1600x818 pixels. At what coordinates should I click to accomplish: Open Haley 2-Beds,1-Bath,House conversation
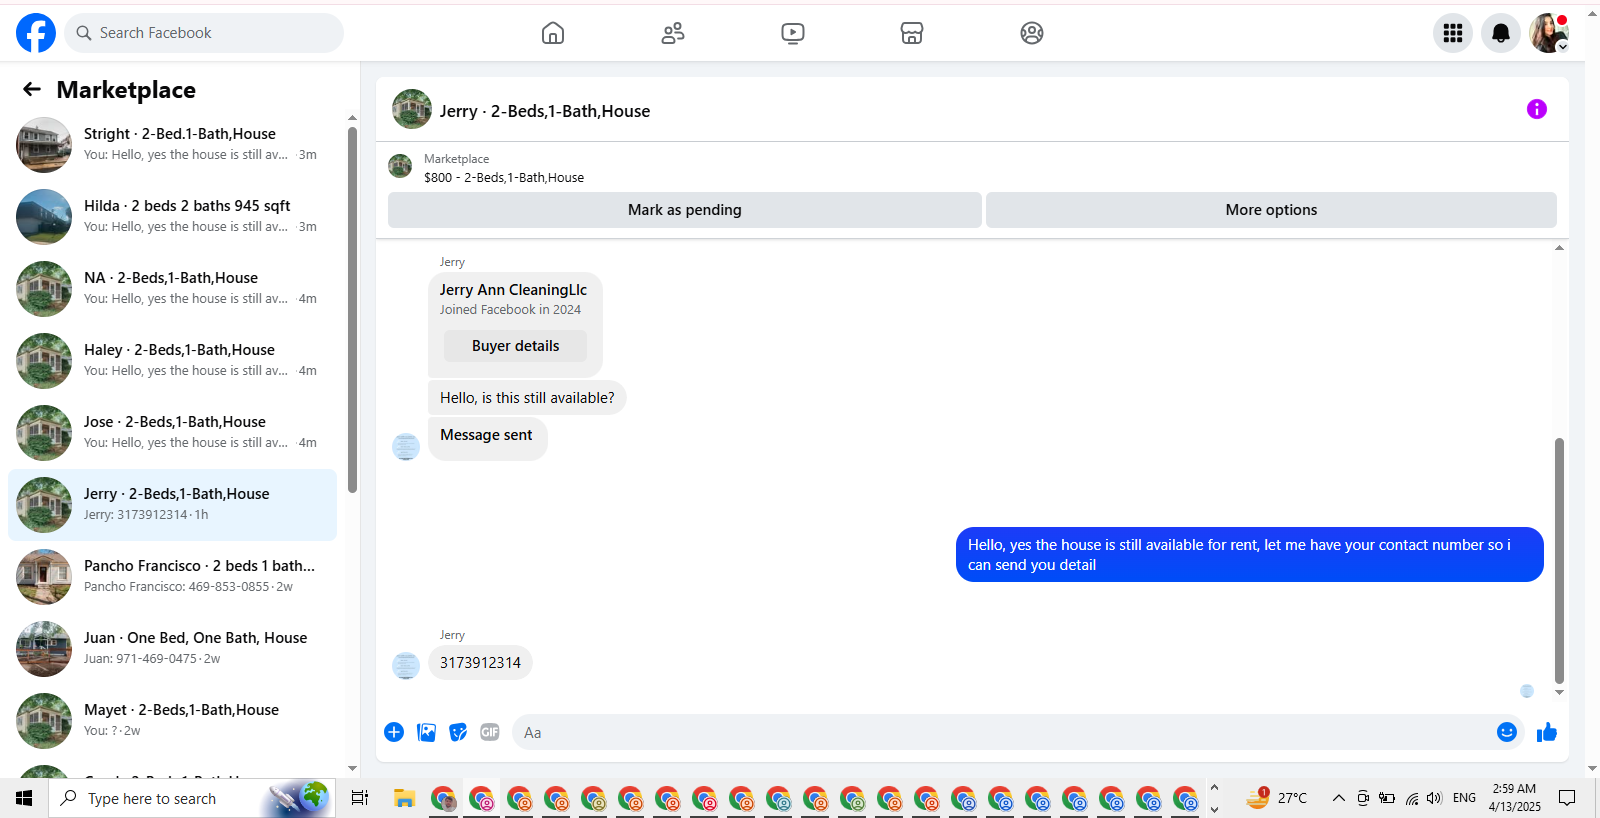172,361
